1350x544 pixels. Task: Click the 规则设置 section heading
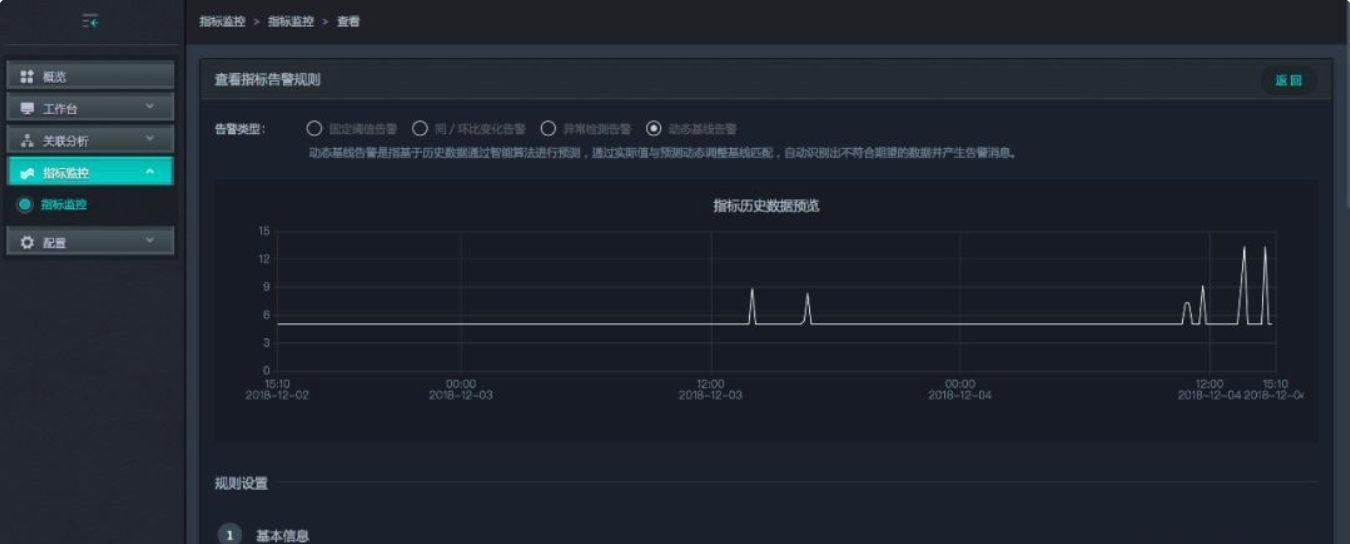[241, 484]
